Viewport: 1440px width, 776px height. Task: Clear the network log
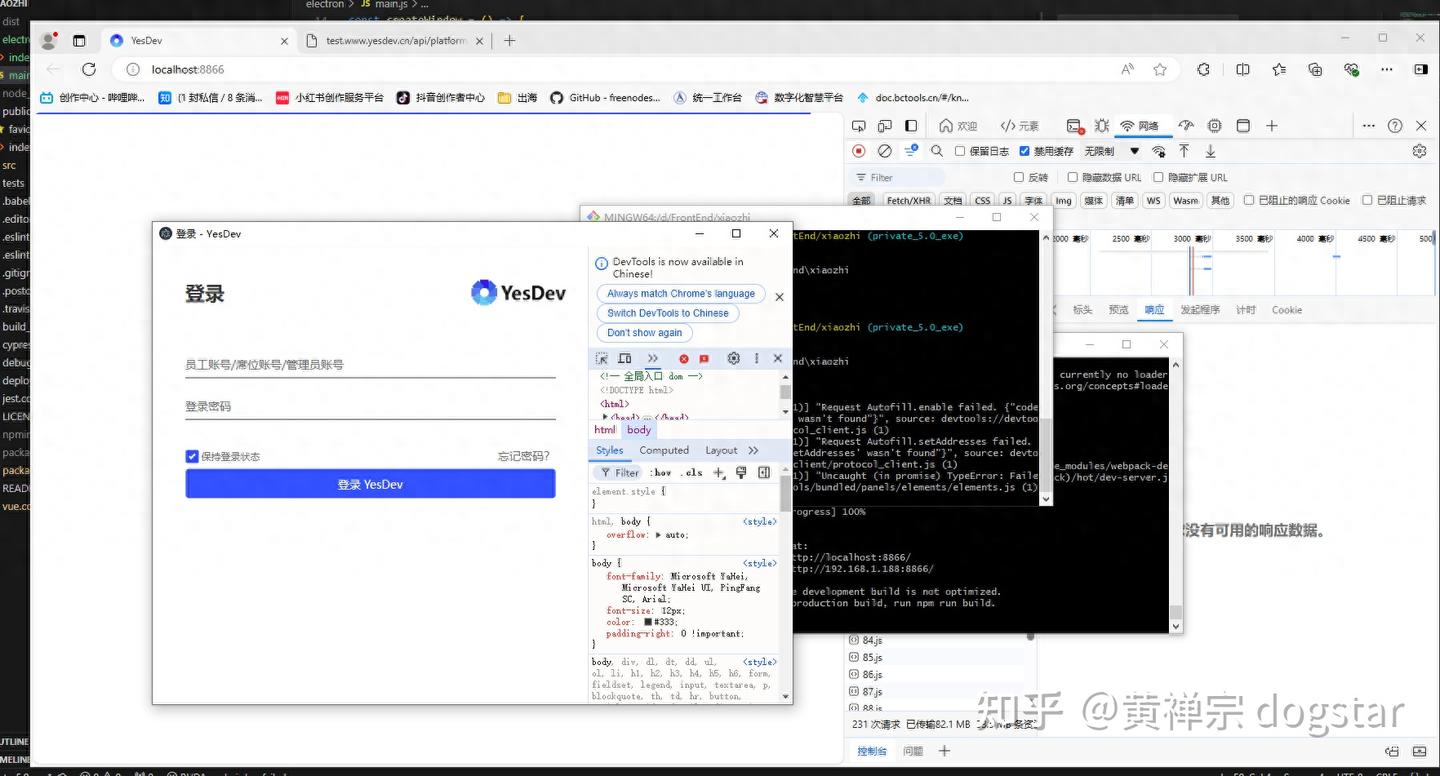point(884,151)
